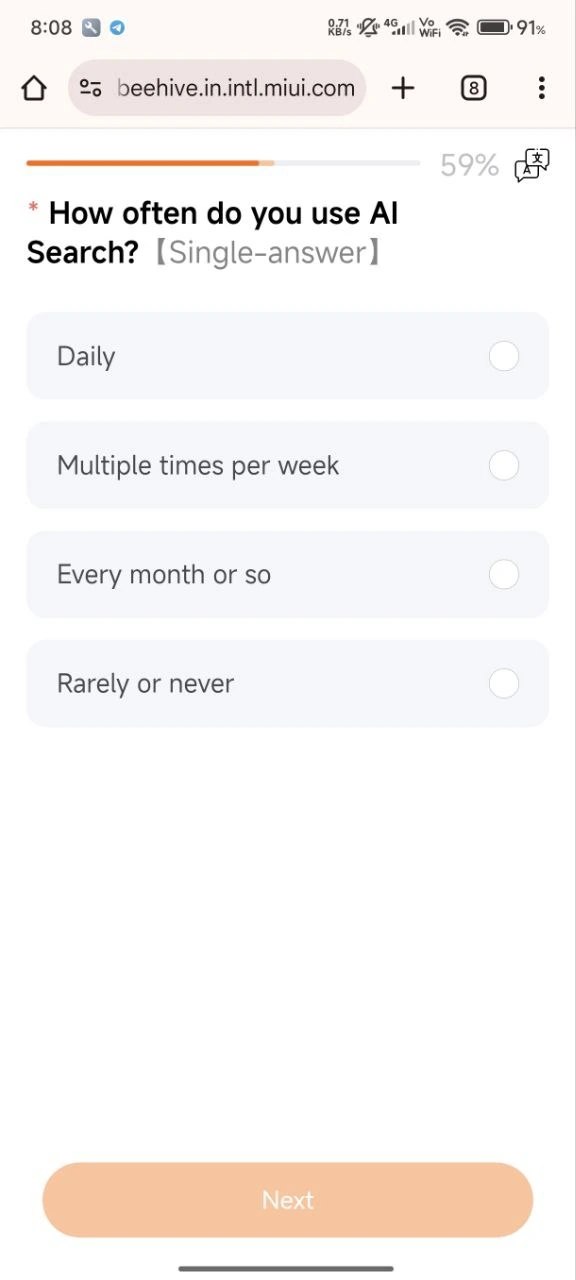Open the tab switcher showing 8 tabs
Viewport: 576px width, 1280px height.
[474, 88]
